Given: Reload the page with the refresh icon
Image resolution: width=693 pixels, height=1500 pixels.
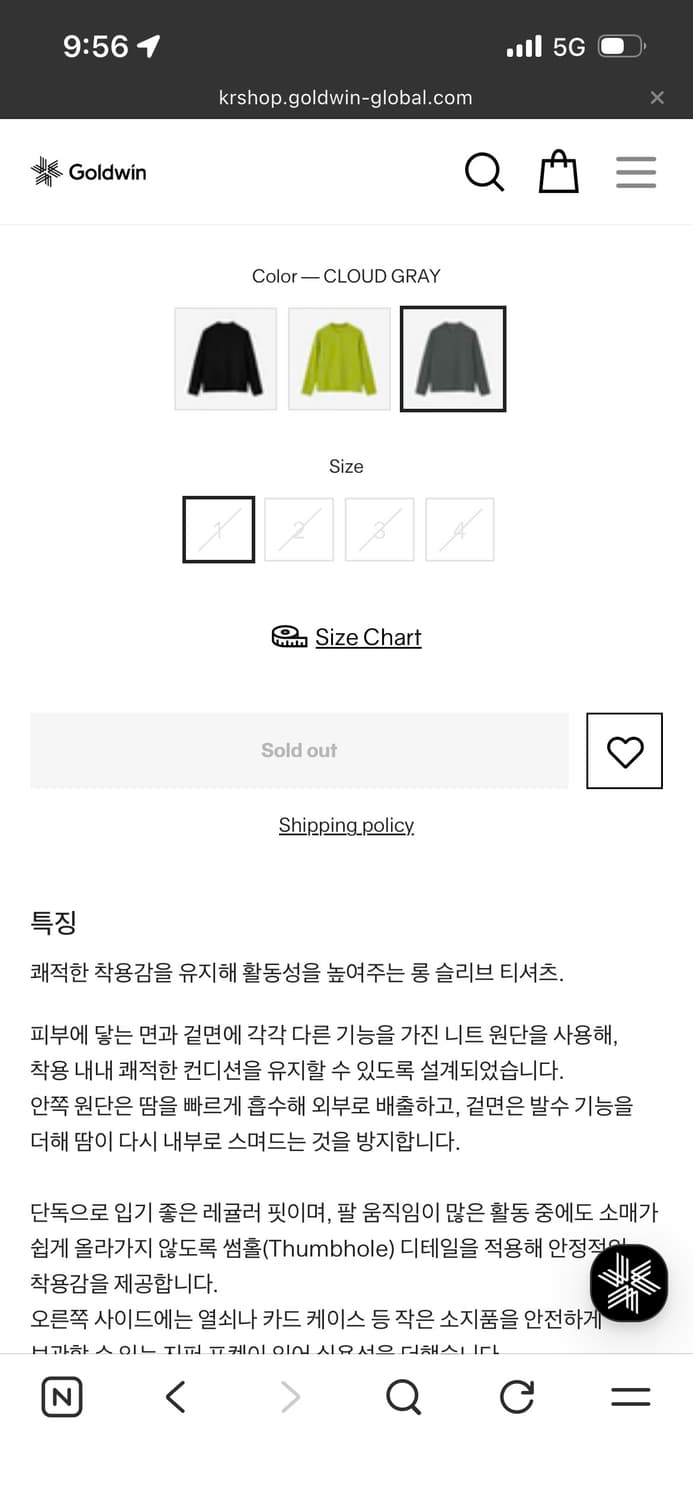Looking at the screenshot, I should pyautogui.click(x=516, y=1397).
